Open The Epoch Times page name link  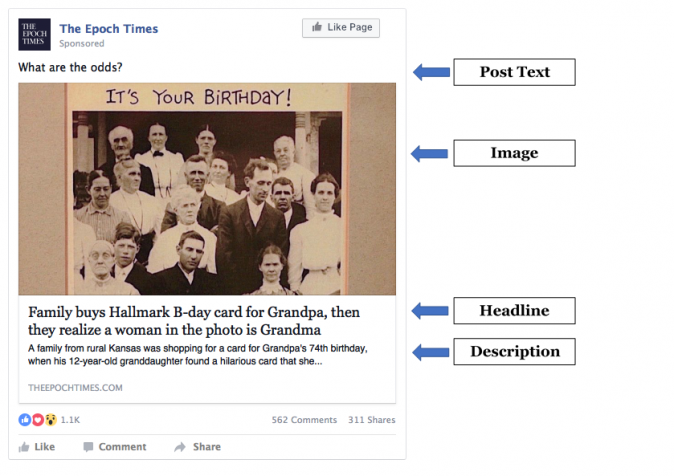[108, 28]
